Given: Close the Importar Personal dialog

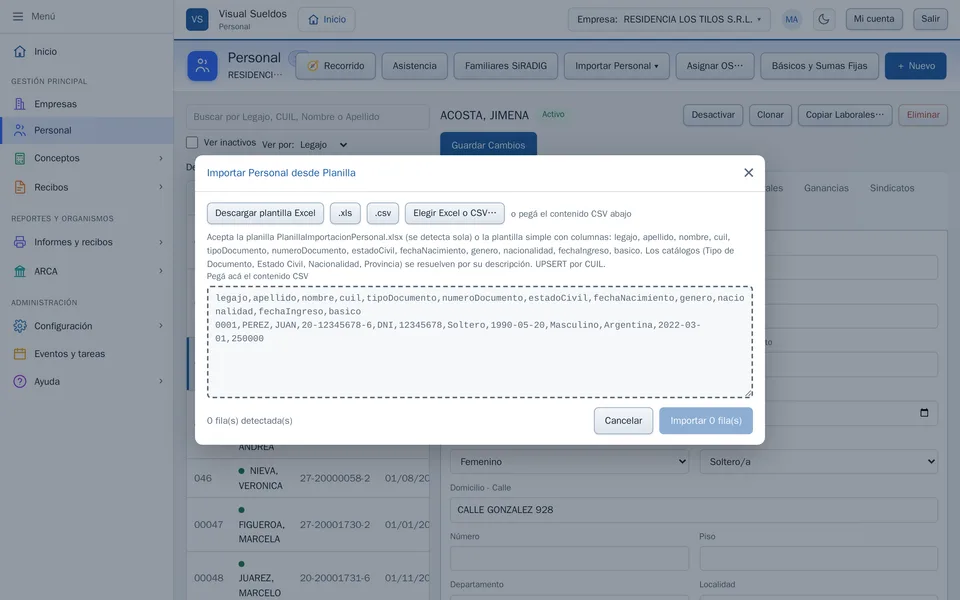Looking at the screenshot, I should click(748, 173).
